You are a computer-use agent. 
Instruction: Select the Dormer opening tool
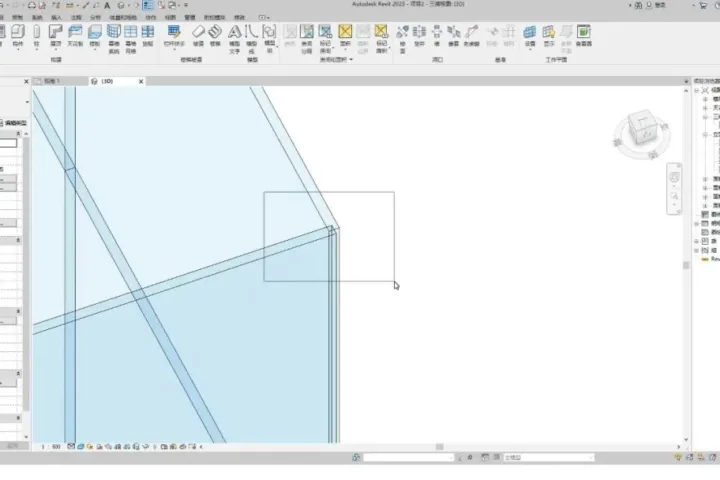(x=472, y=36)
